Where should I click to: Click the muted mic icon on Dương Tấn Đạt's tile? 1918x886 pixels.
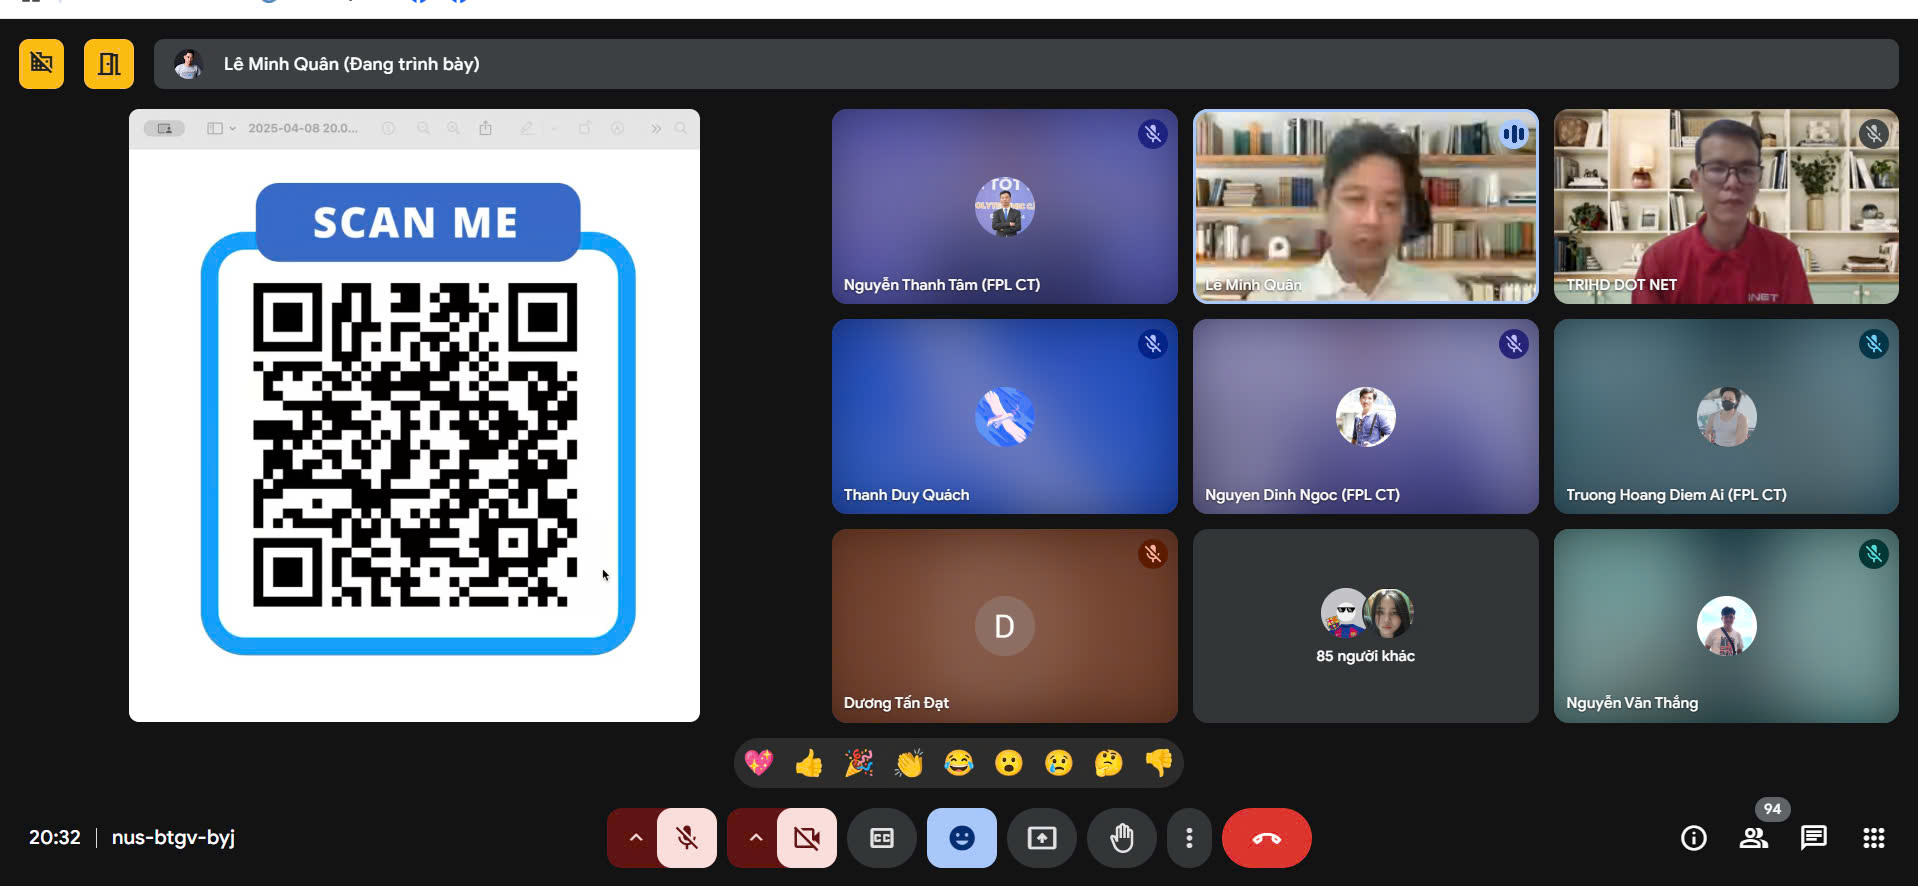click(1153, 554)
